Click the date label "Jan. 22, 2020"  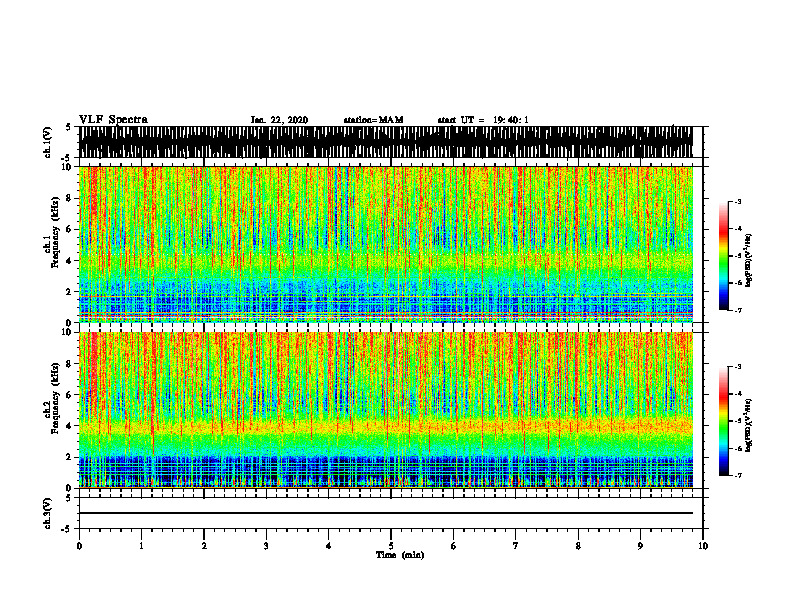pyautogui.click(x=279, y=120)
